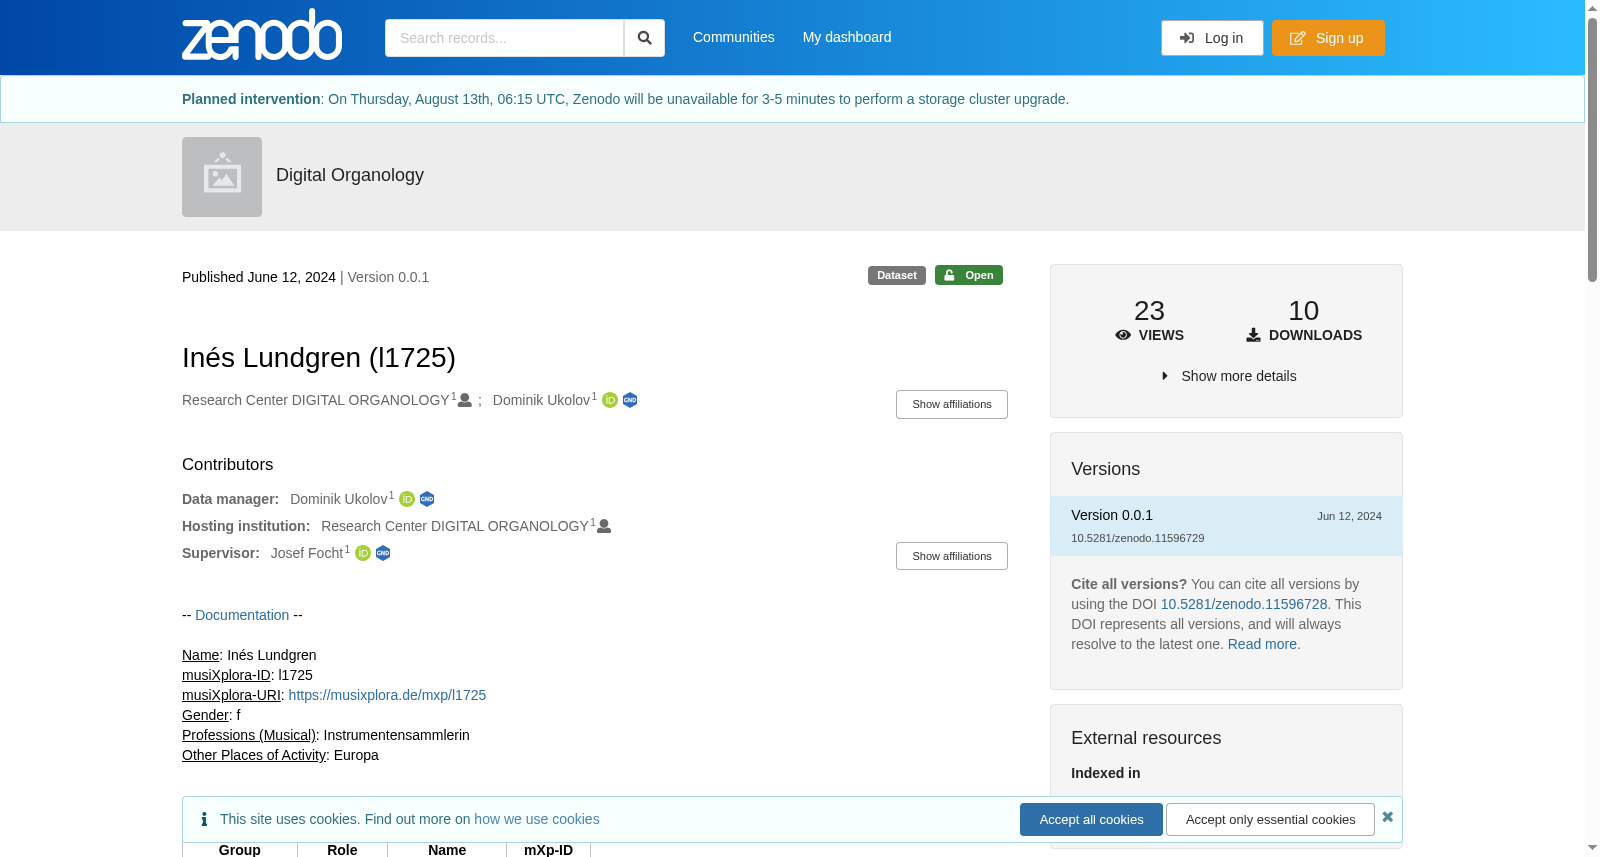Open My dashboard
Viewport: 1600px width, 857px height.
847,37
